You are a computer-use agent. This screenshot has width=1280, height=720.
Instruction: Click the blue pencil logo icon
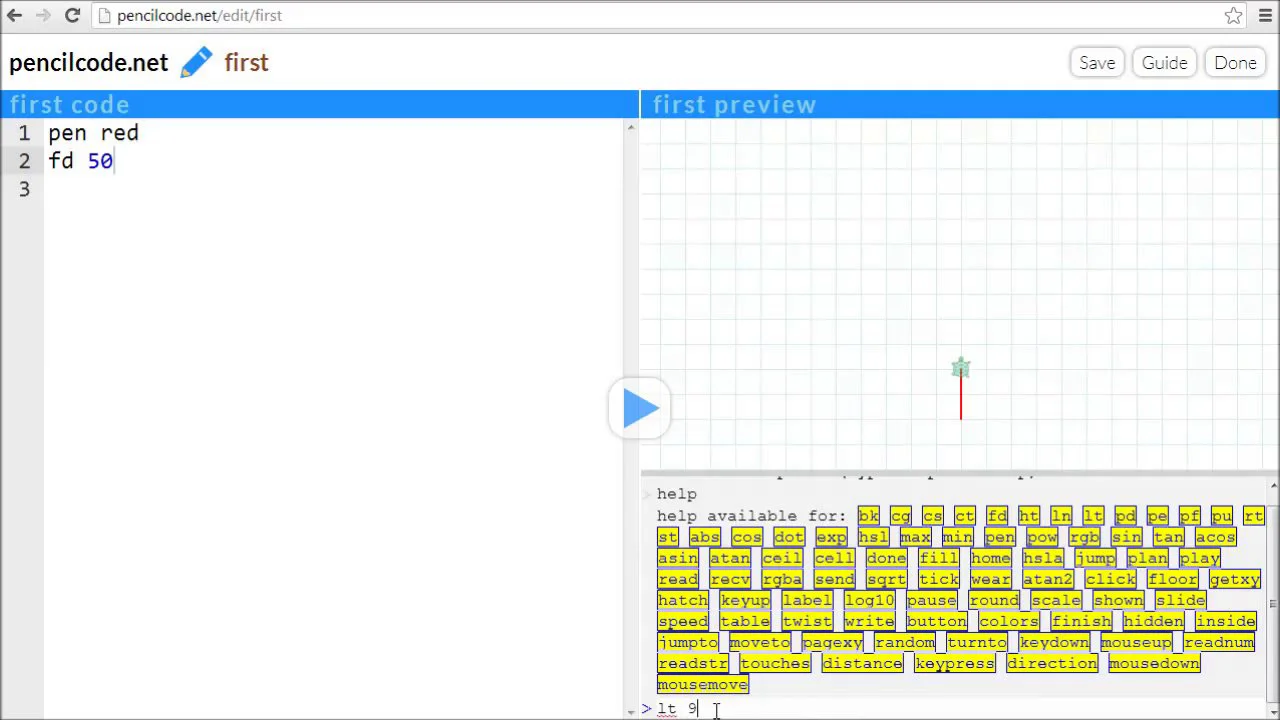point(196,62)
